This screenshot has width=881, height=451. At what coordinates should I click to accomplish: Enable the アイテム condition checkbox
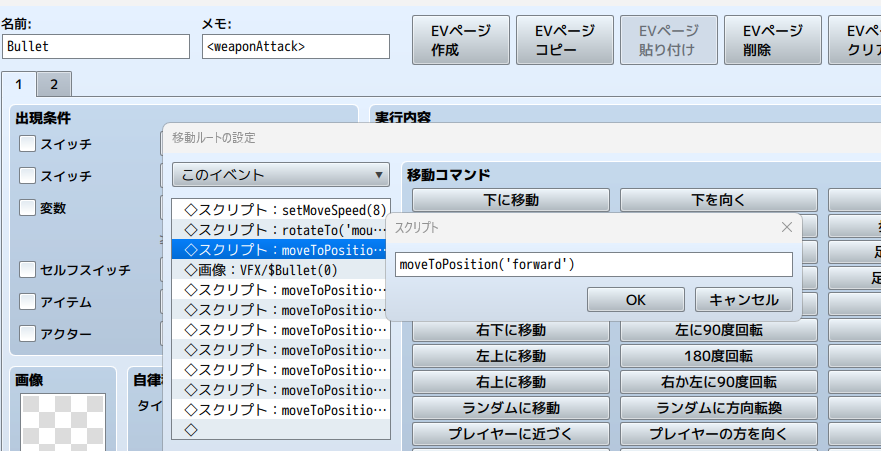(28, 302)
